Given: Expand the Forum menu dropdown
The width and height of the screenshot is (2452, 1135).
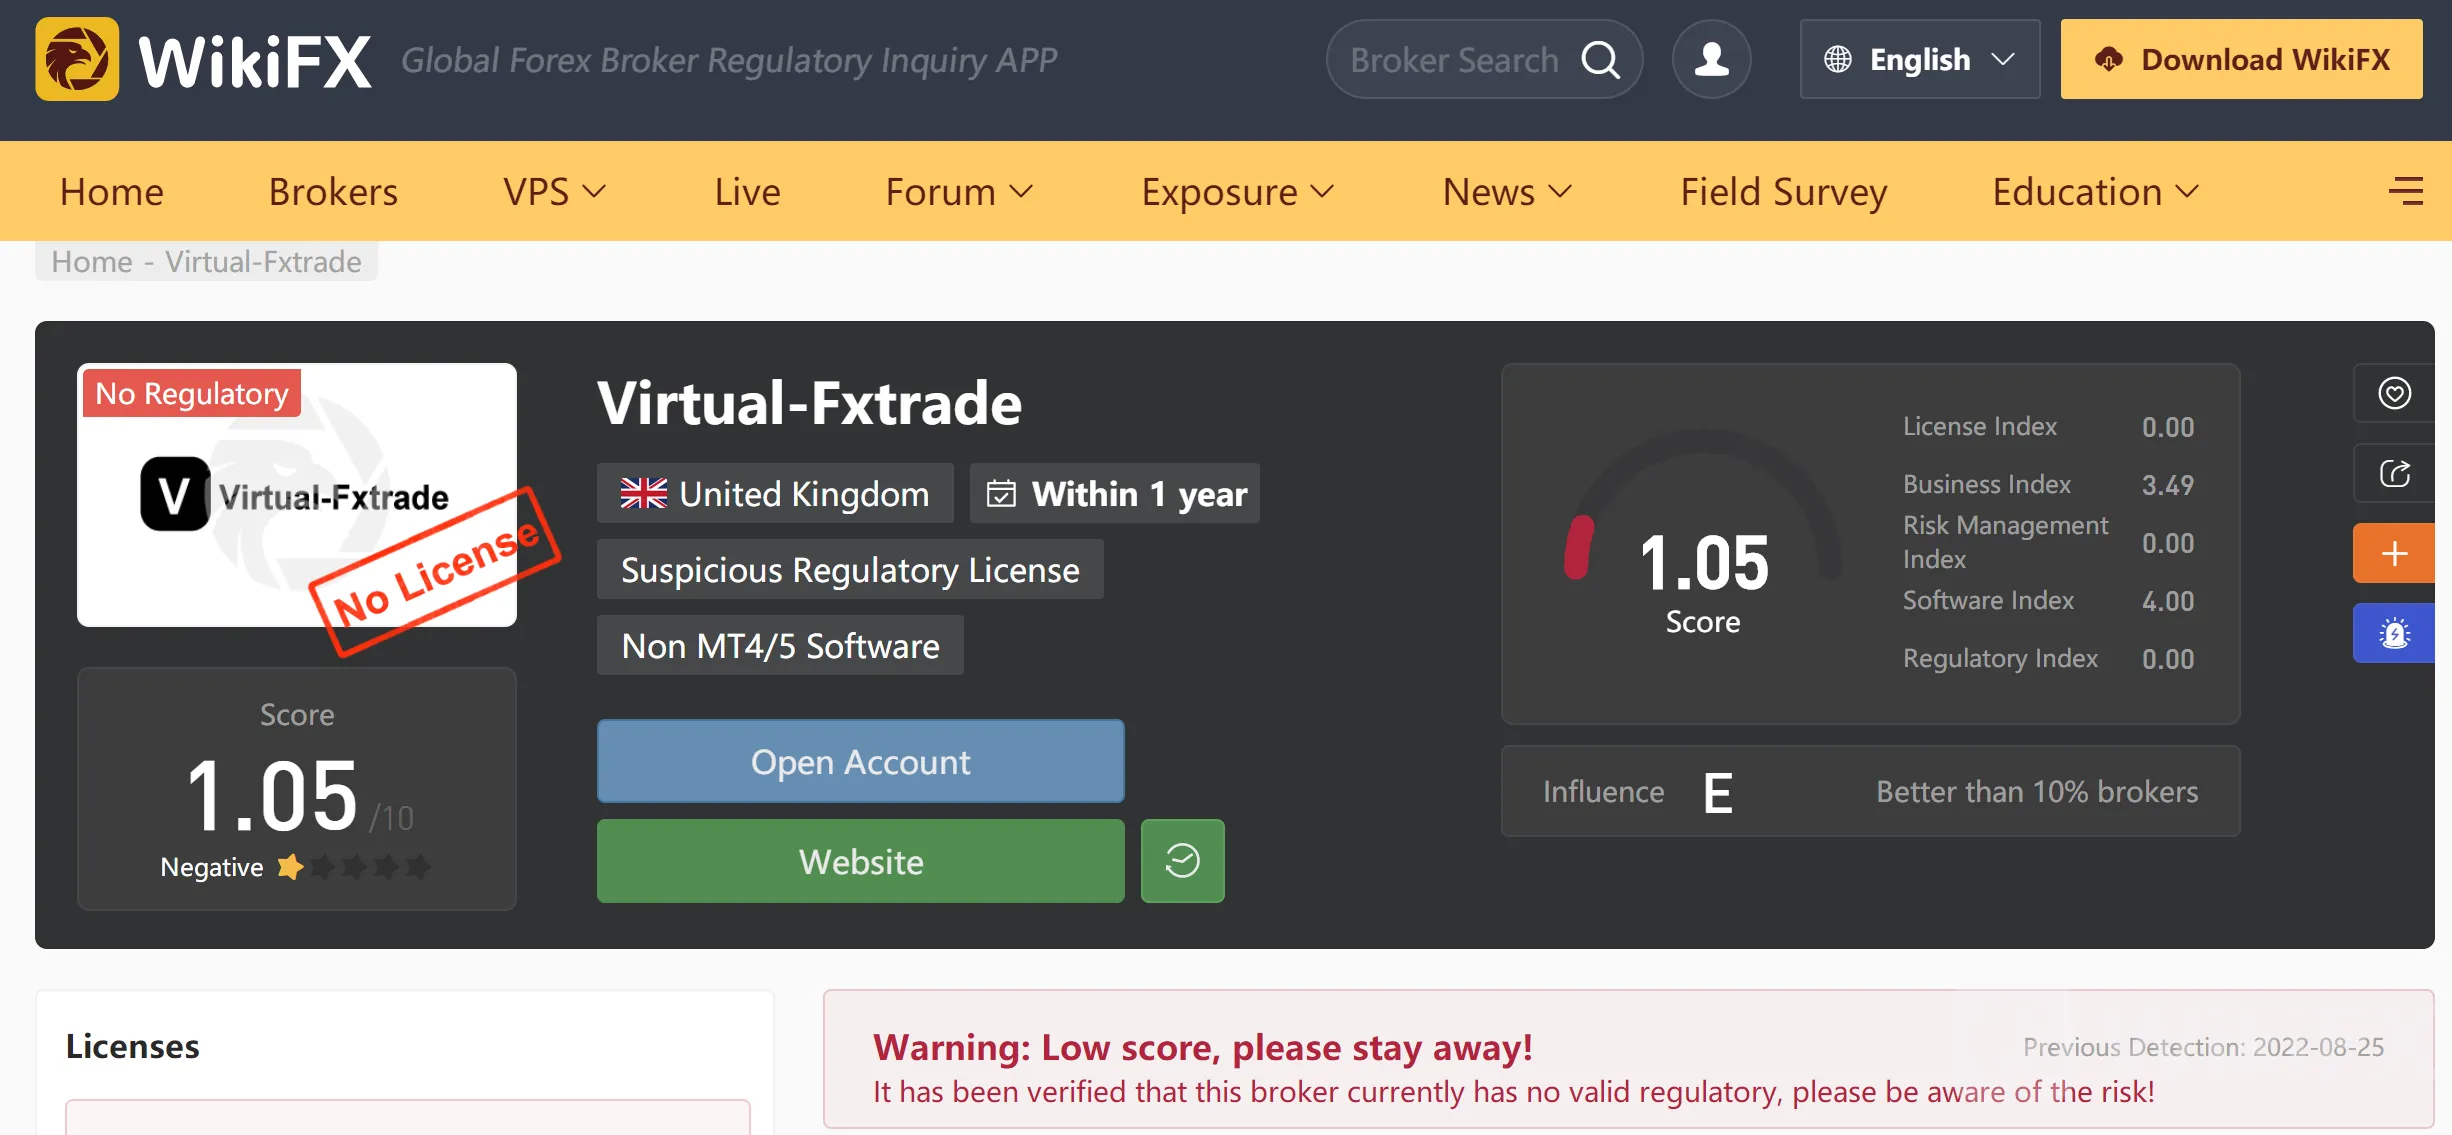Looking at the screenshot, I should (x=1021, y=191).
